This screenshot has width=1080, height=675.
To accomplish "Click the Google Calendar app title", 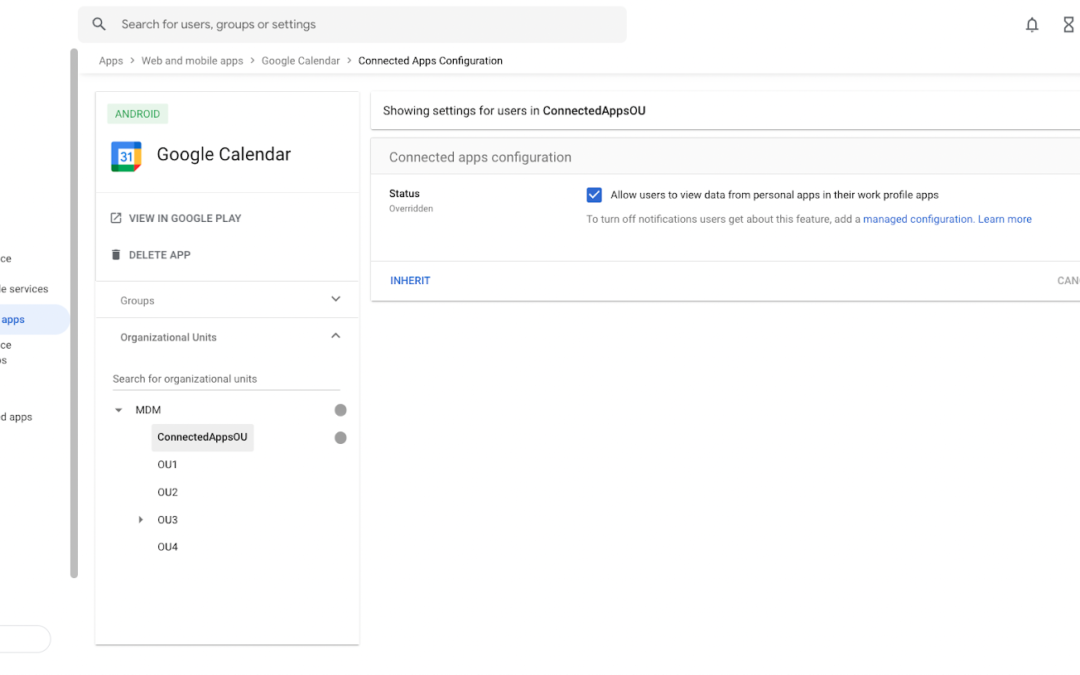I will 224,154.
